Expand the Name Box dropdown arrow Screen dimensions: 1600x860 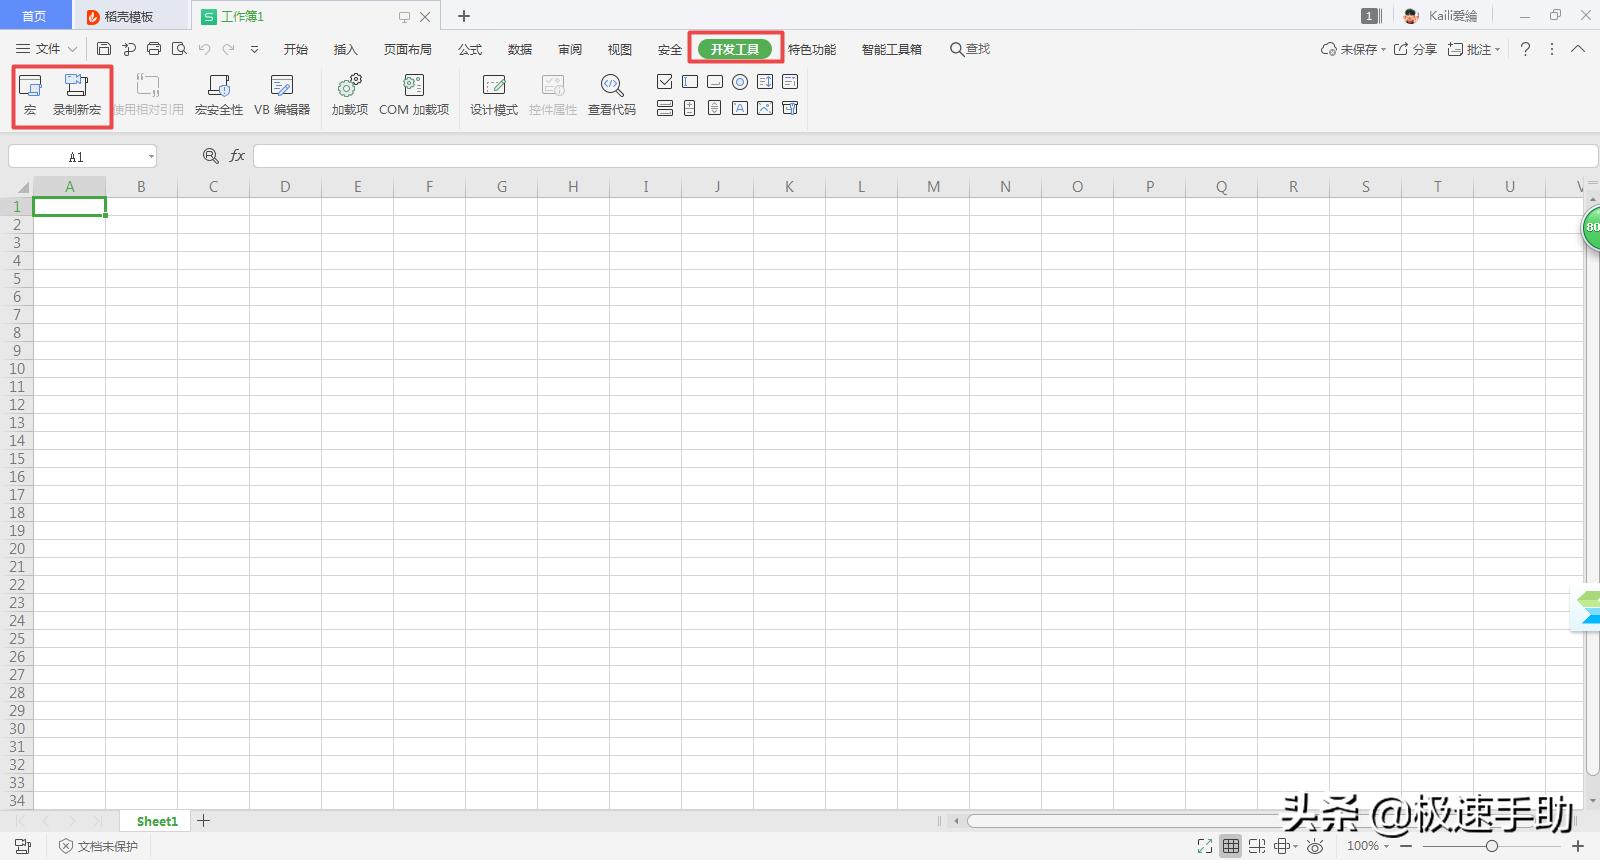coord(151,157)
